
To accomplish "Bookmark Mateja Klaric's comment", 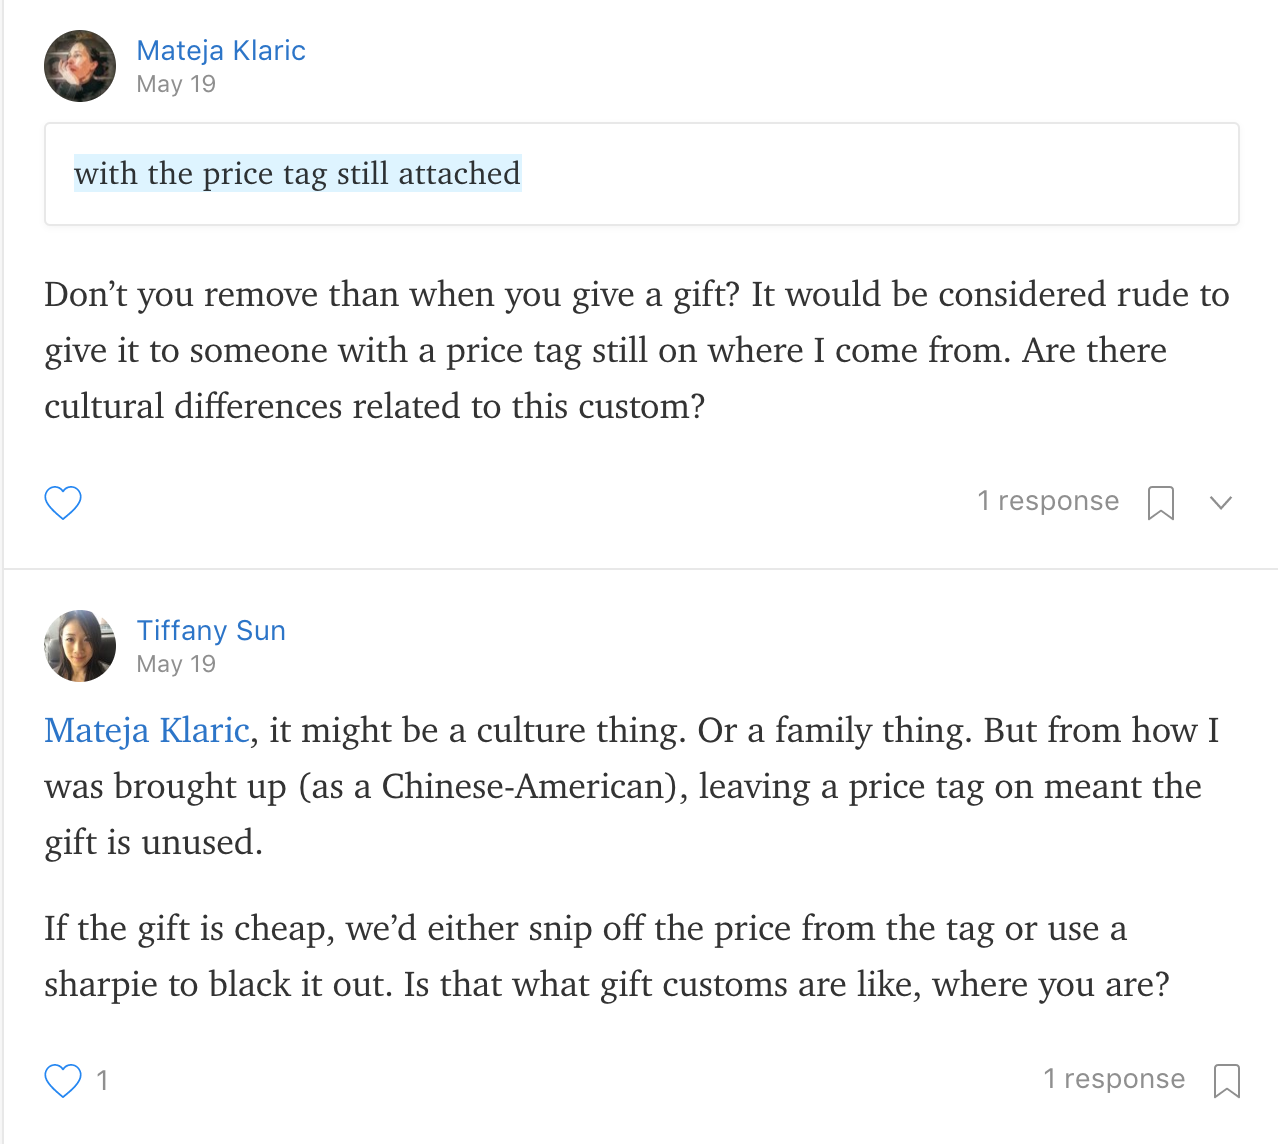I will pos(1160,502).
